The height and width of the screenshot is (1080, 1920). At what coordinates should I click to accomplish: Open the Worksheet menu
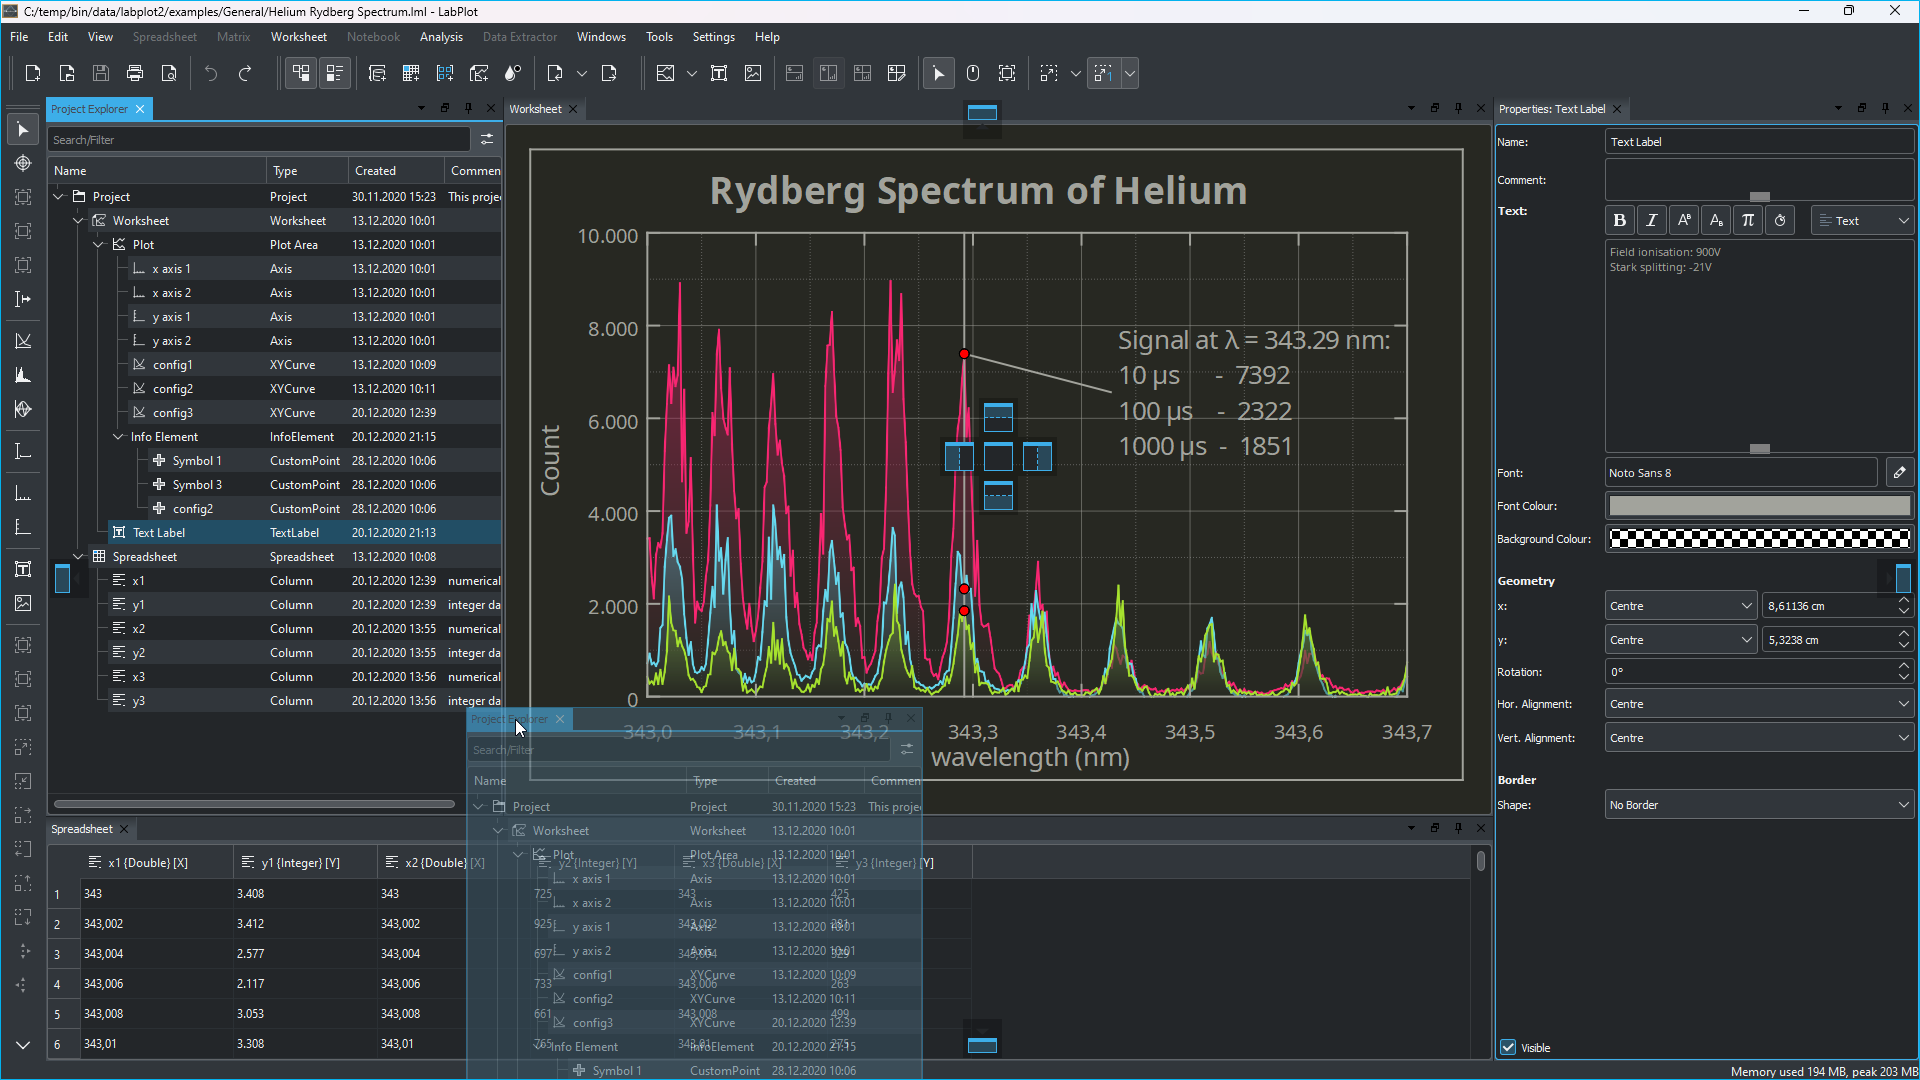point(298,37)
